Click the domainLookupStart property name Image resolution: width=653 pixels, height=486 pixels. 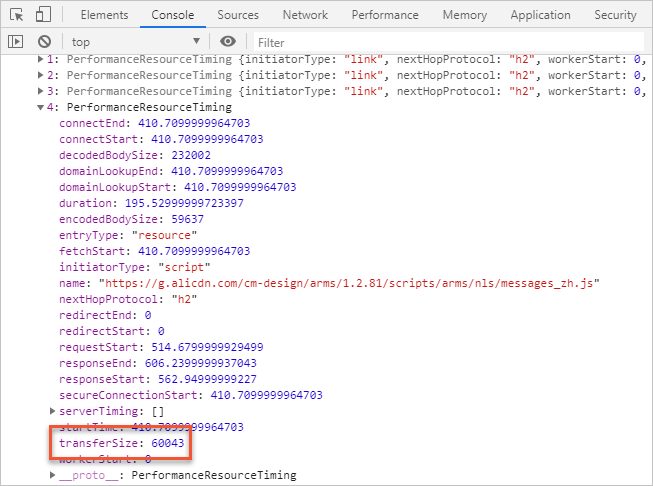click(x=115, y=187)
